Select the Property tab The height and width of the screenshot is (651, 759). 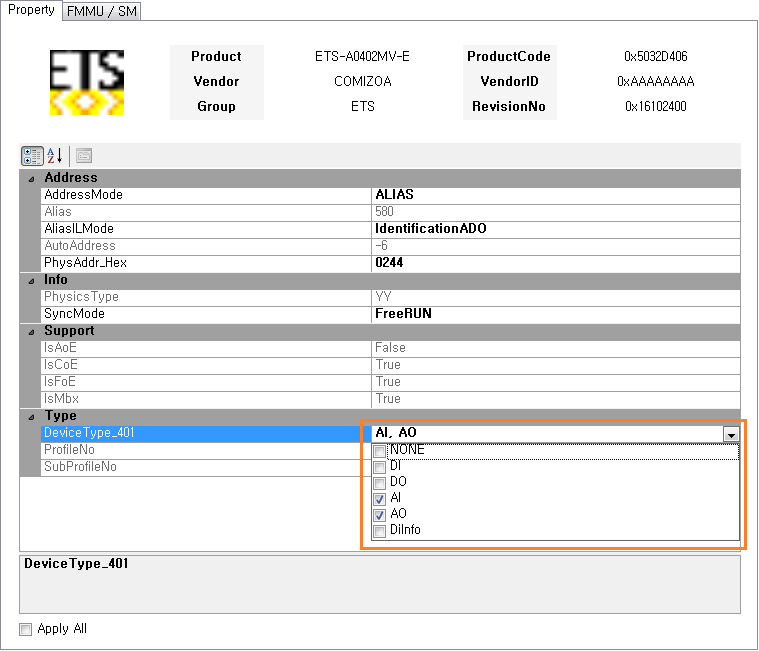point(31,10)
